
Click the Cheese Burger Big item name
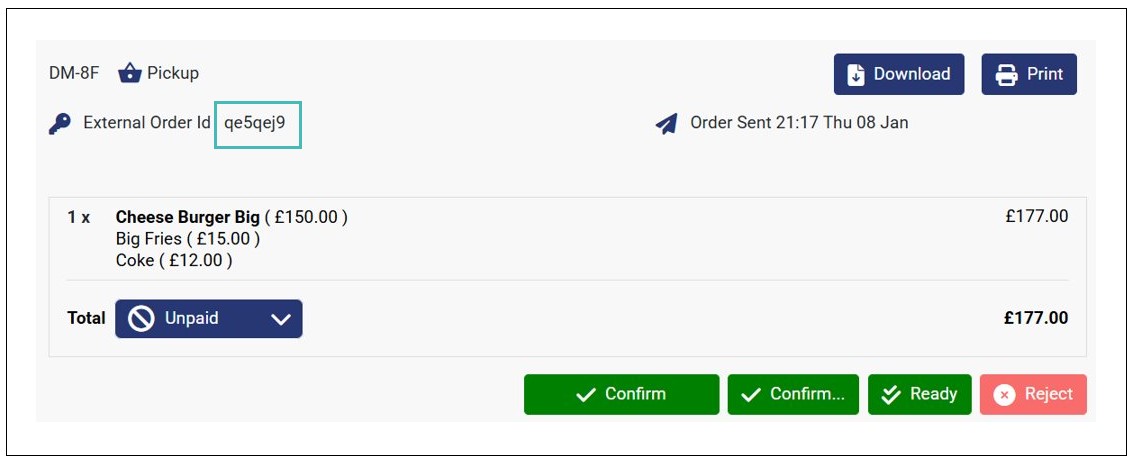coord(188,217)
